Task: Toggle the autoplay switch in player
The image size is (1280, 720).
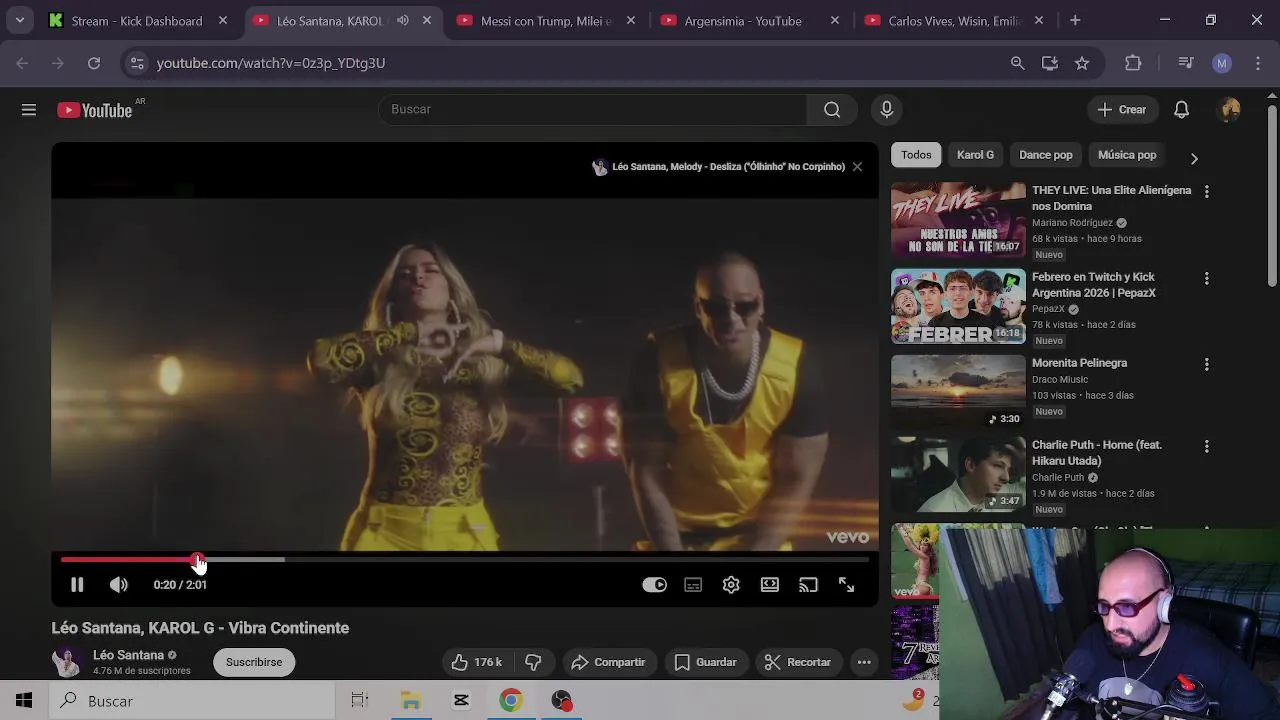Action: point(654,585)
